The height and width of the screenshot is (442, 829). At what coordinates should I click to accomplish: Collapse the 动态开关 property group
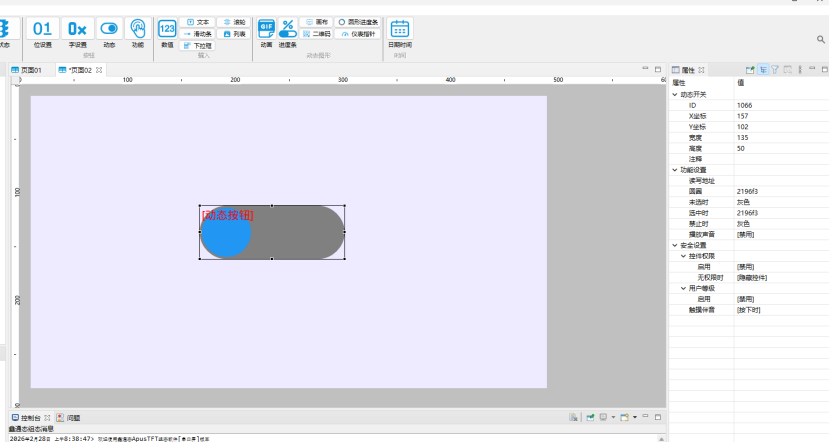tap(675, 94)
